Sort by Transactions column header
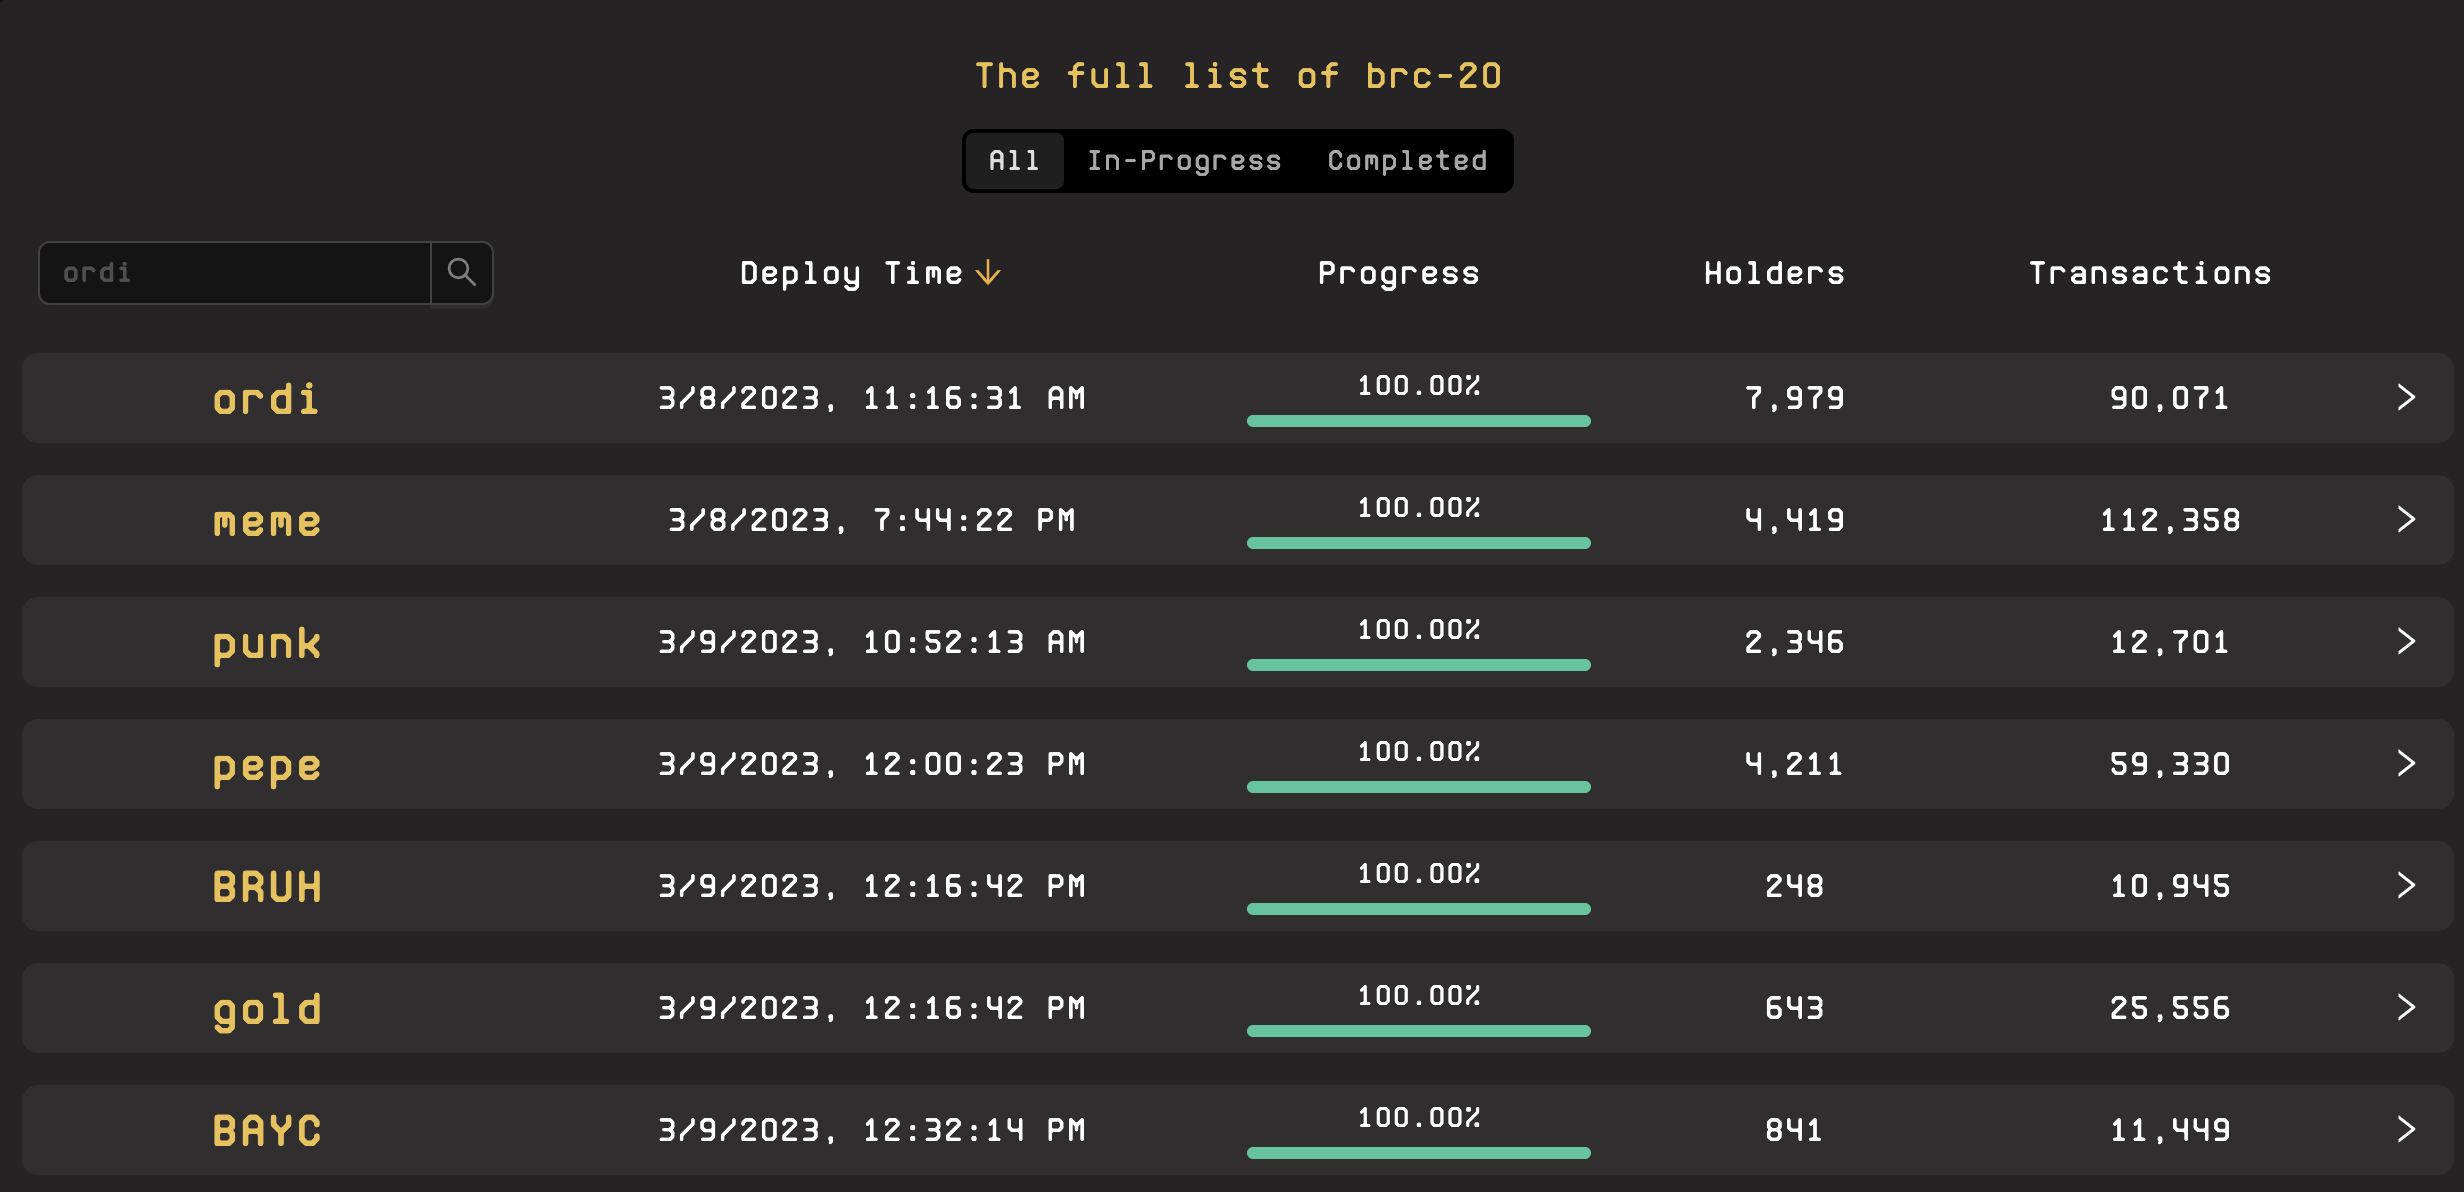This screenshot has width=2464, height=1192. [x=2150, y=274]
